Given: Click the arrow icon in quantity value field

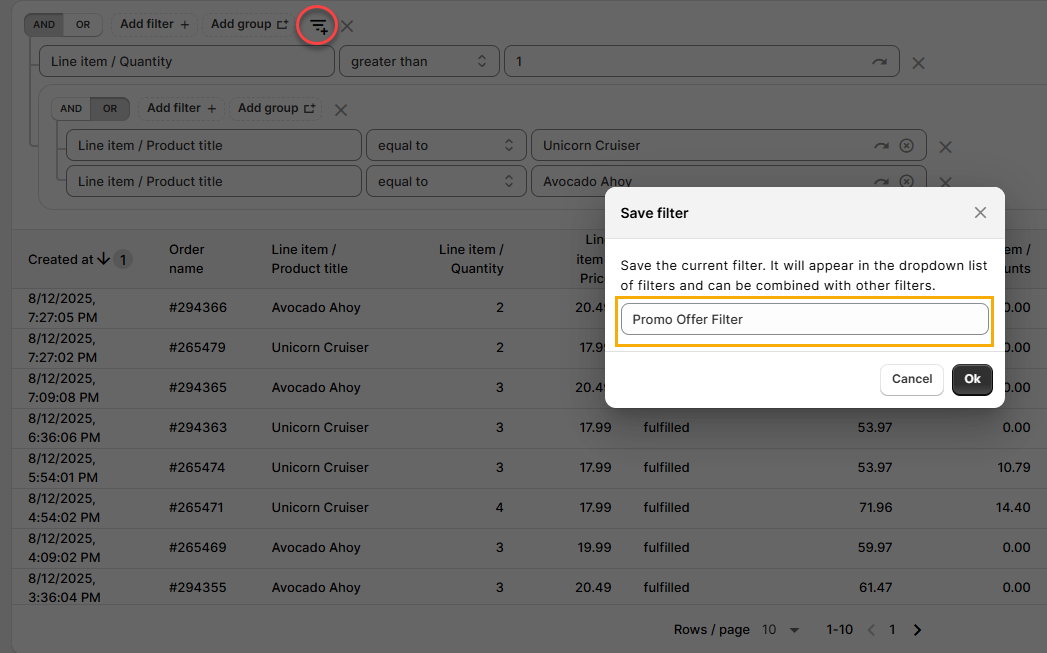Looking at the screenshot, I should [879, 62].
